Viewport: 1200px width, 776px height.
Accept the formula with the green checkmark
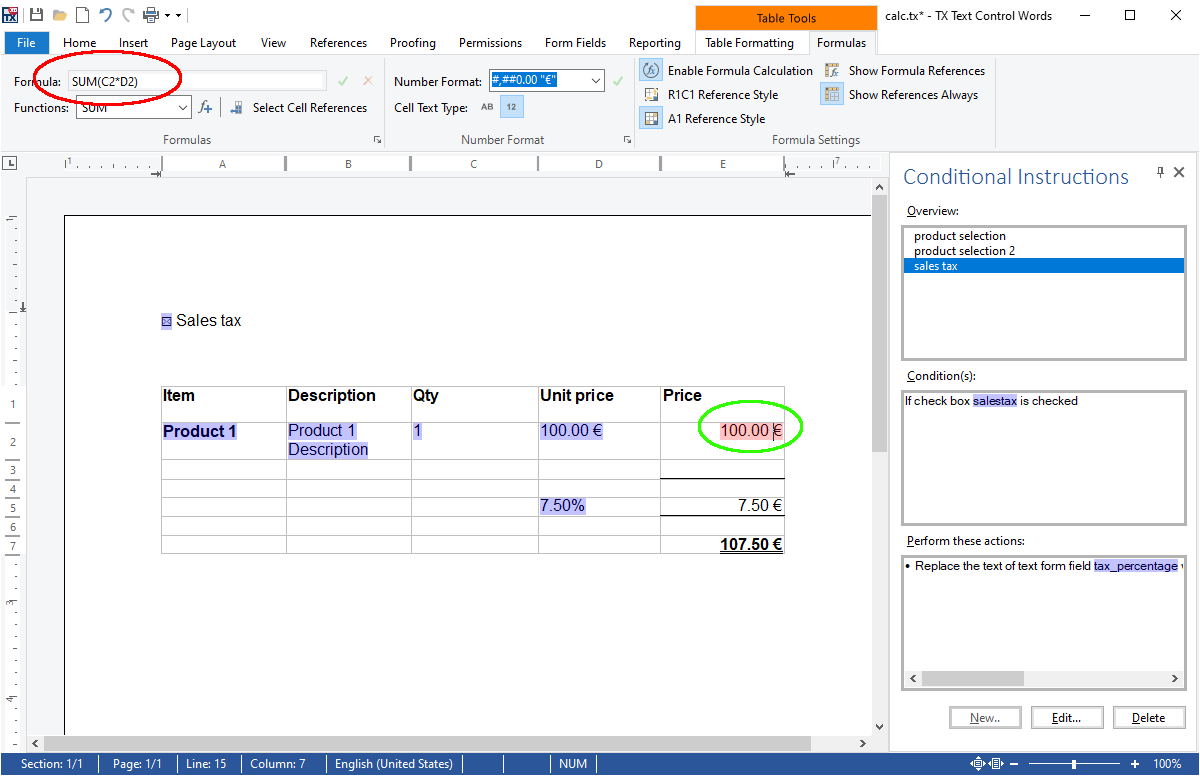click(x=343, y=81)
